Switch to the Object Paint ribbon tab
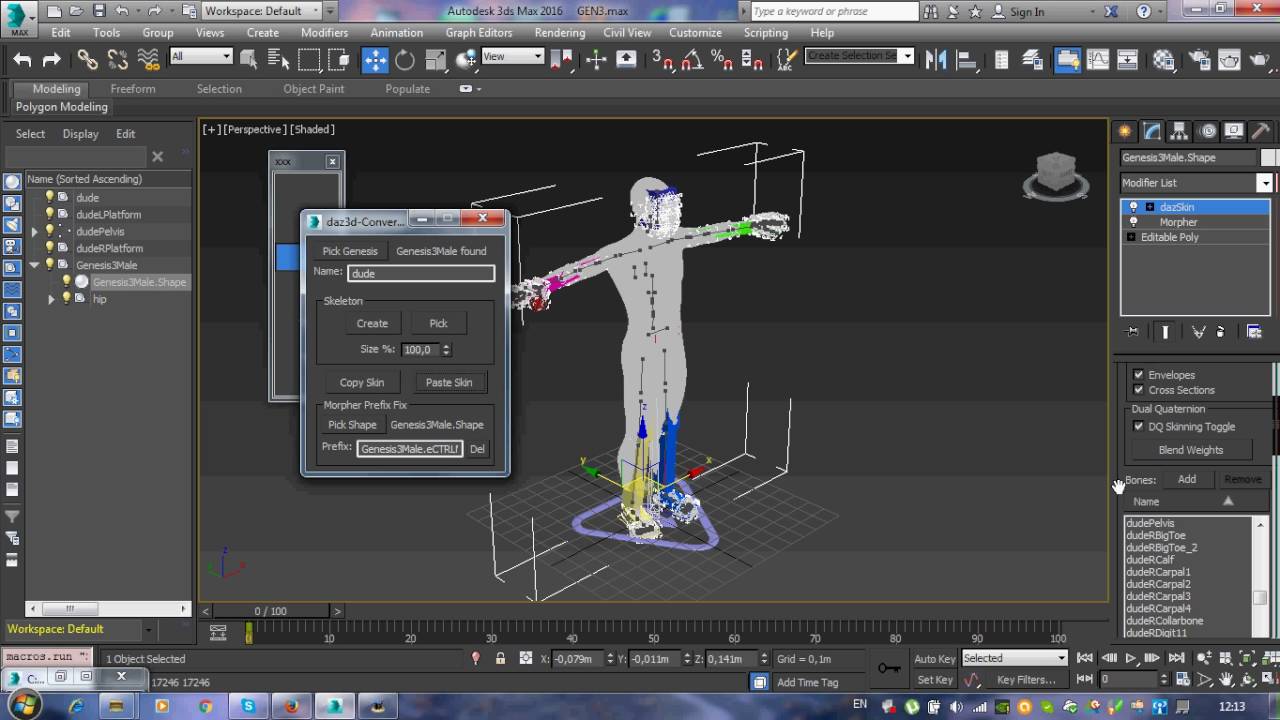The height and width of the screenshot is (720, 1280). point(313,88)
